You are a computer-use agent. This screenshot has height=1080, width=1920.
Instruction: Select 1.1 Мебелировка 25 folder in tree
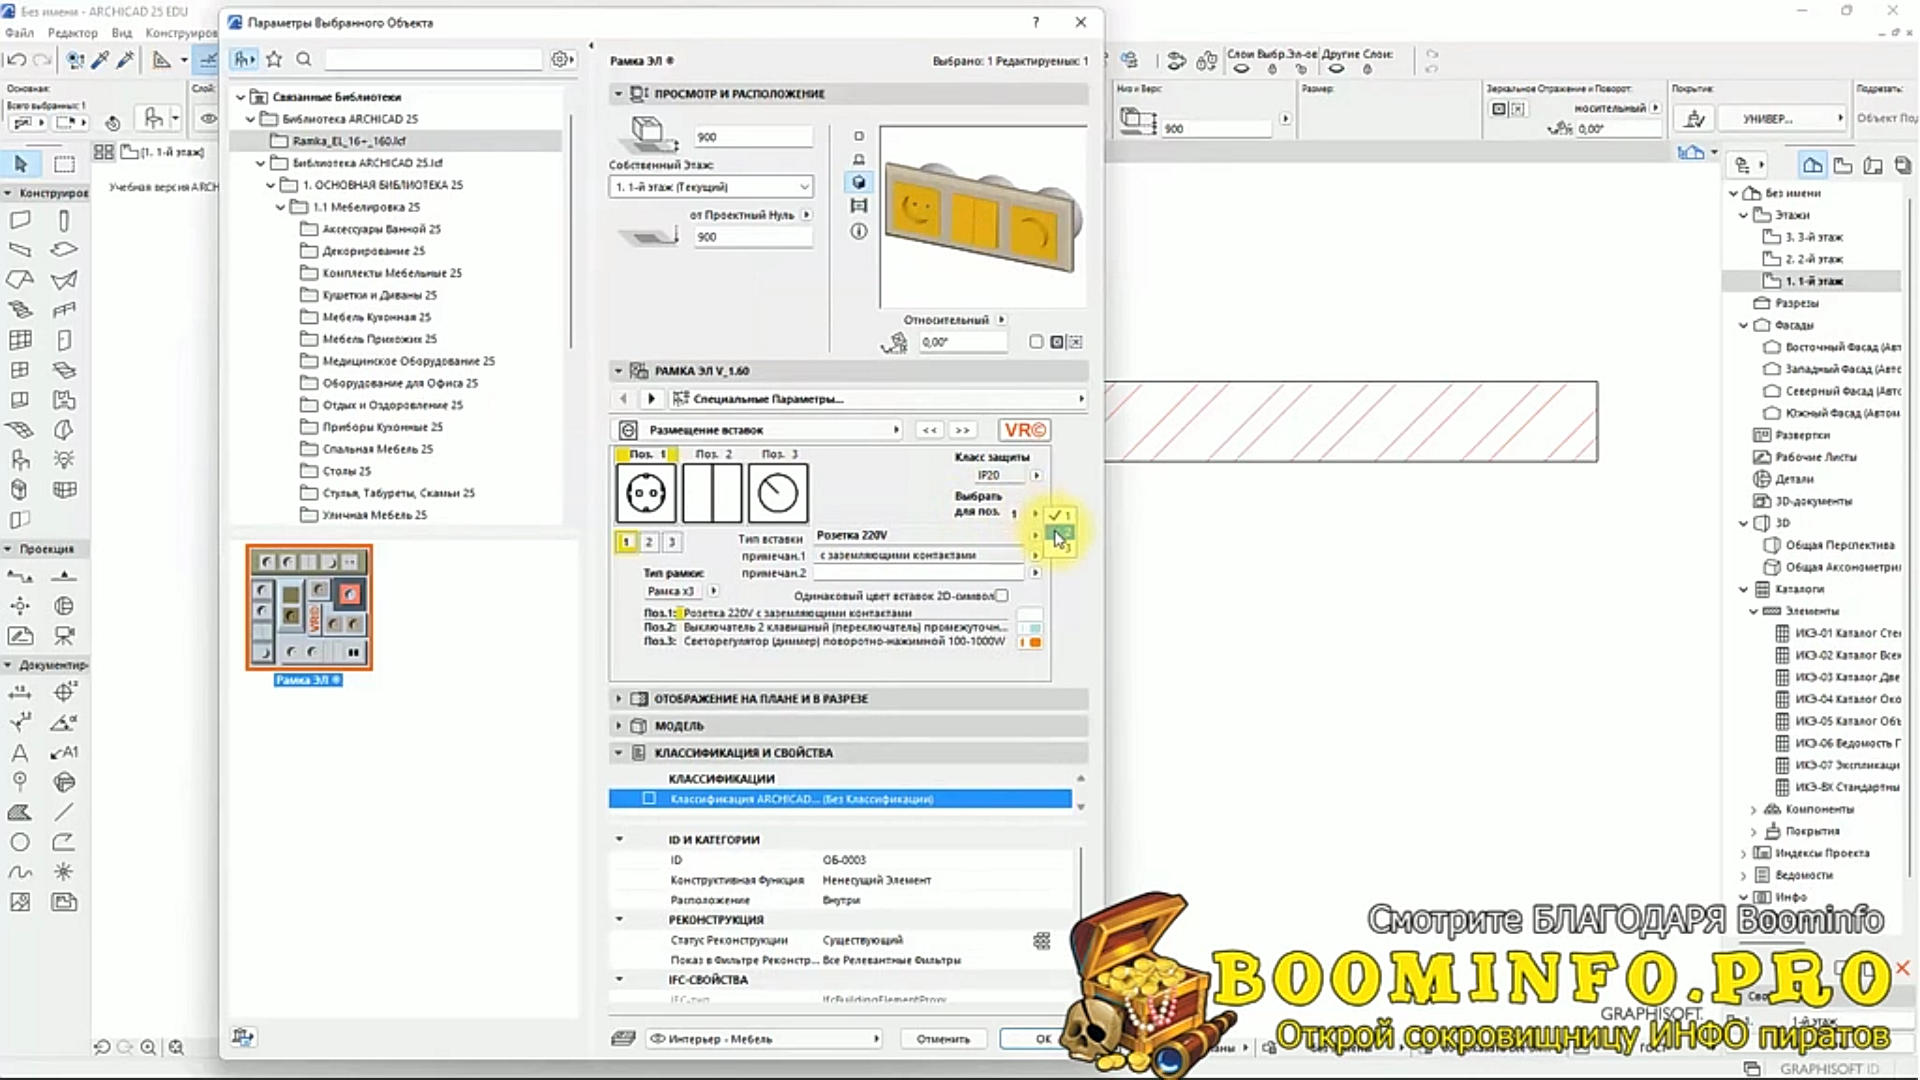pos(366,207)
